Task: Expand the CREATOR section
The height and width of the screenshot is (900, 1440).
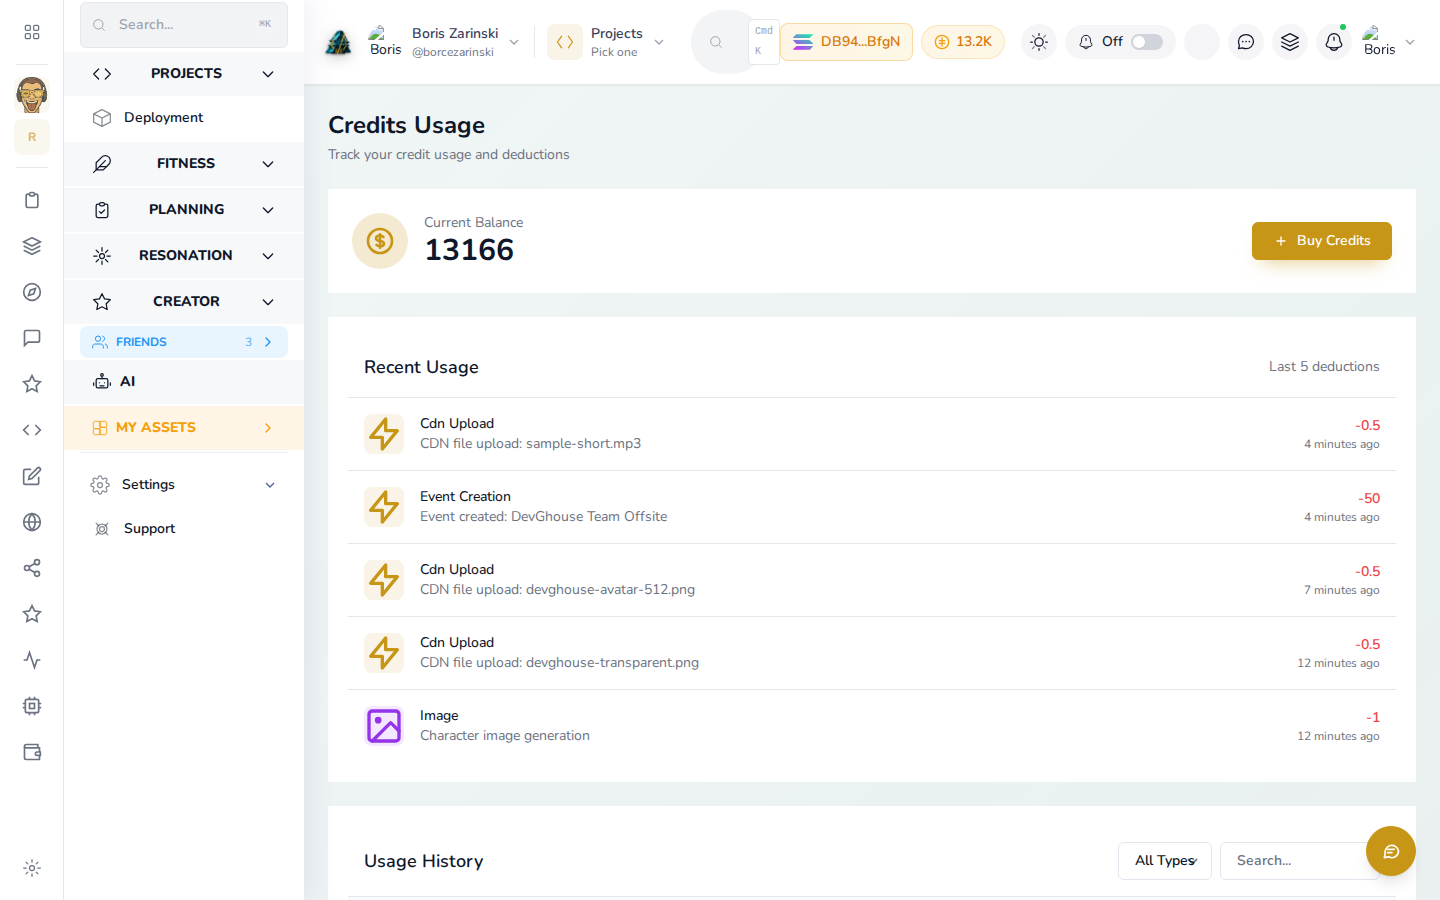Action: pos(184,302)
